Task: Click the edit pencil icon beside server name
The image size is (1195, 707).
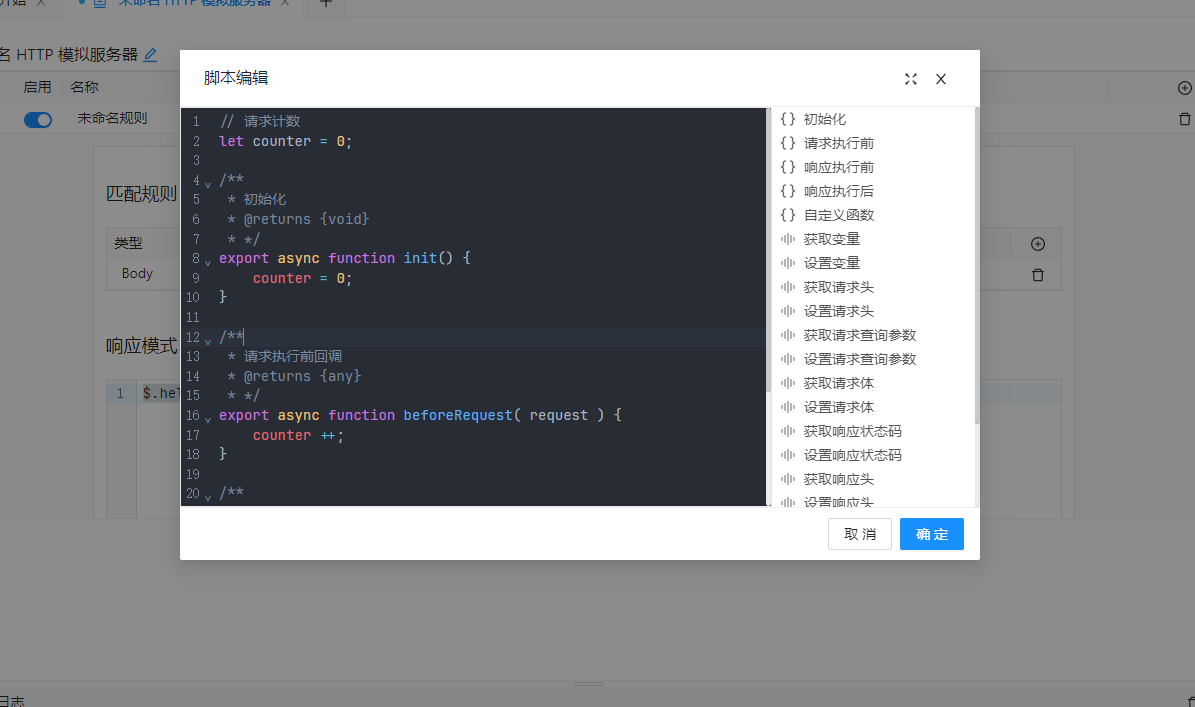Action: pos(151,55)
